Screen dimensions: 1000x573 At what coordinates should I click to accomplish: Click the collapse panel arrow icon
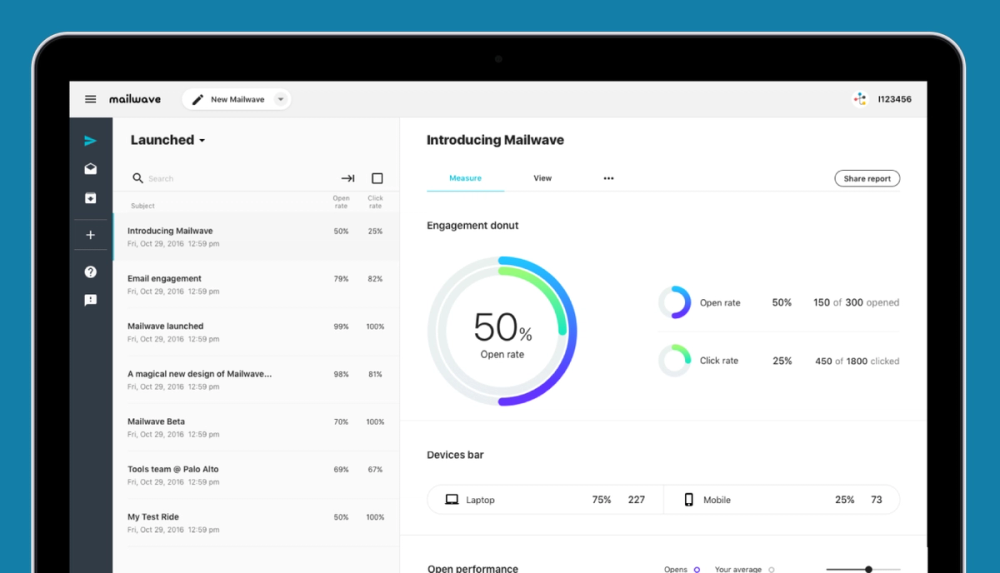348,179
